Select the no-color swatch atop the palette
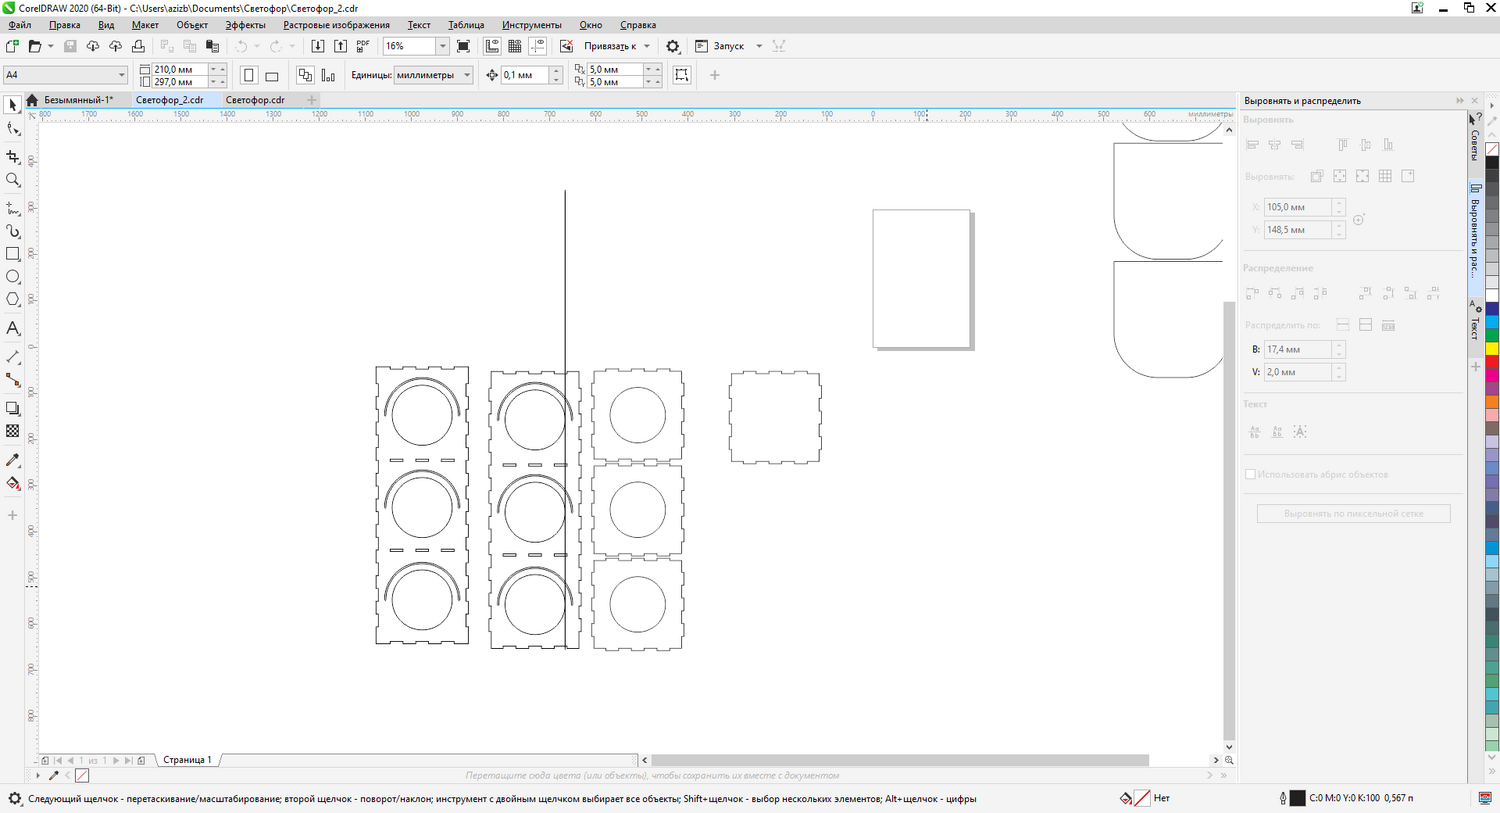This screenshot has width=1500, height=813. (1492, 149)
